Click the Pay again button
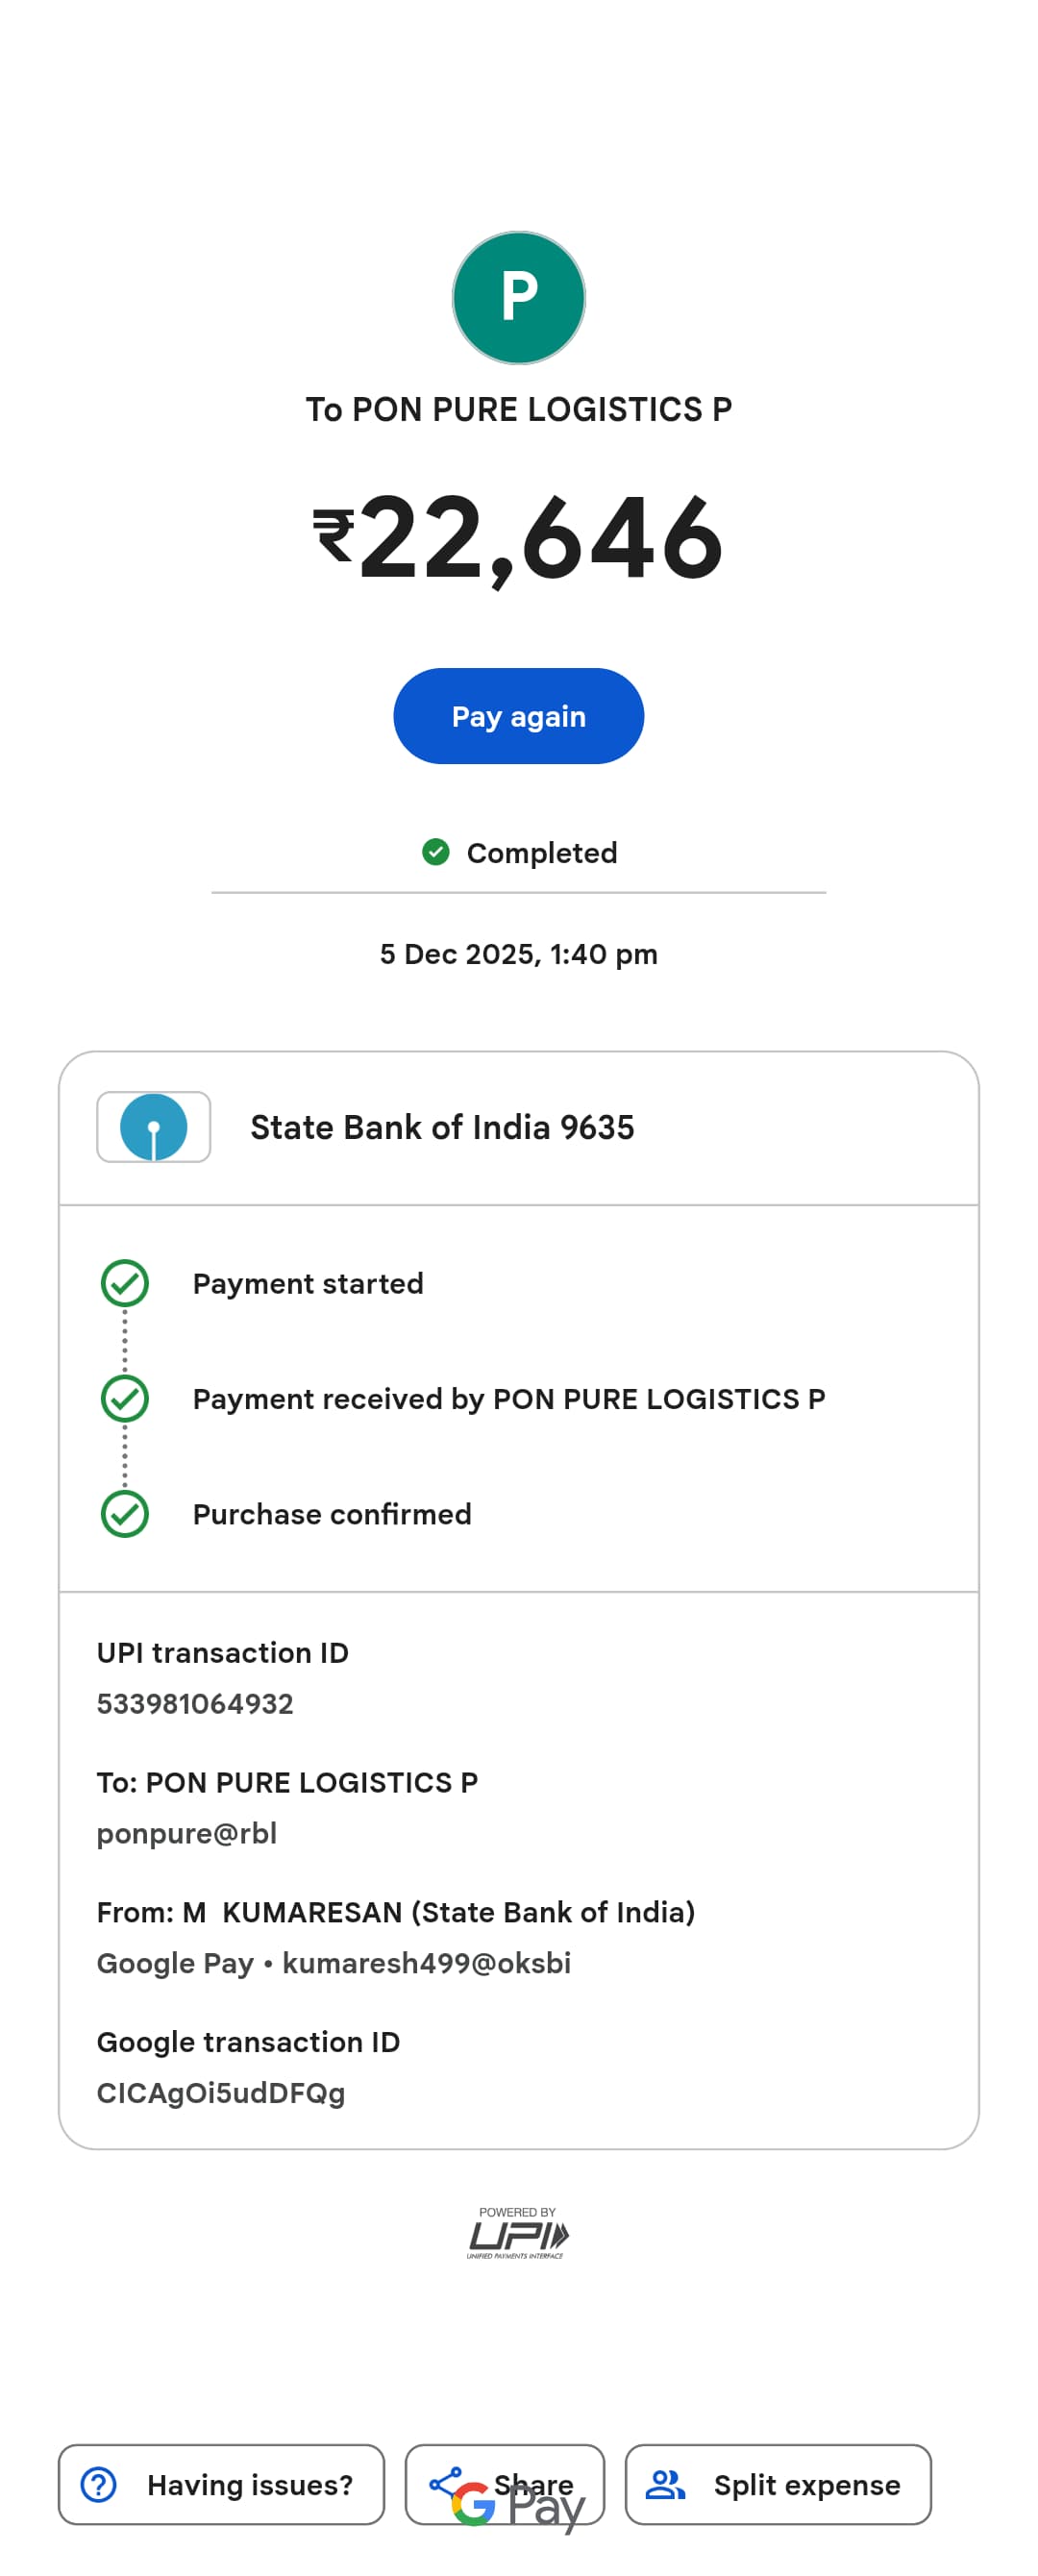Screen dimensions: 1038x2576 tap(518, 716)
